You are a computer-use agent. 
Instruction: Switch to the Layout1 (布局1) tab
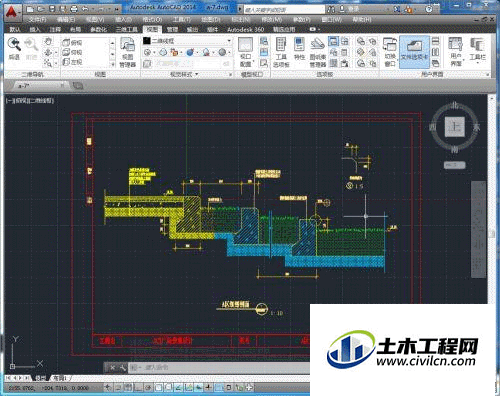60,378
